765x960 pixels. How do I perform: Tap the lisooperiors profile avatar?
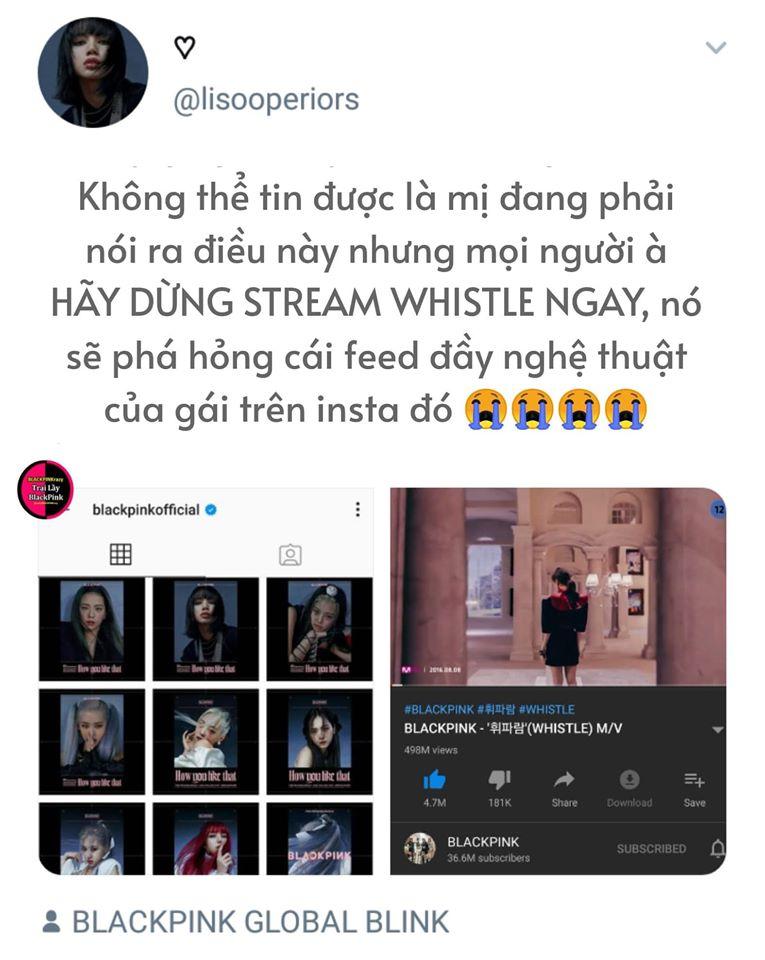pos(93,72)
